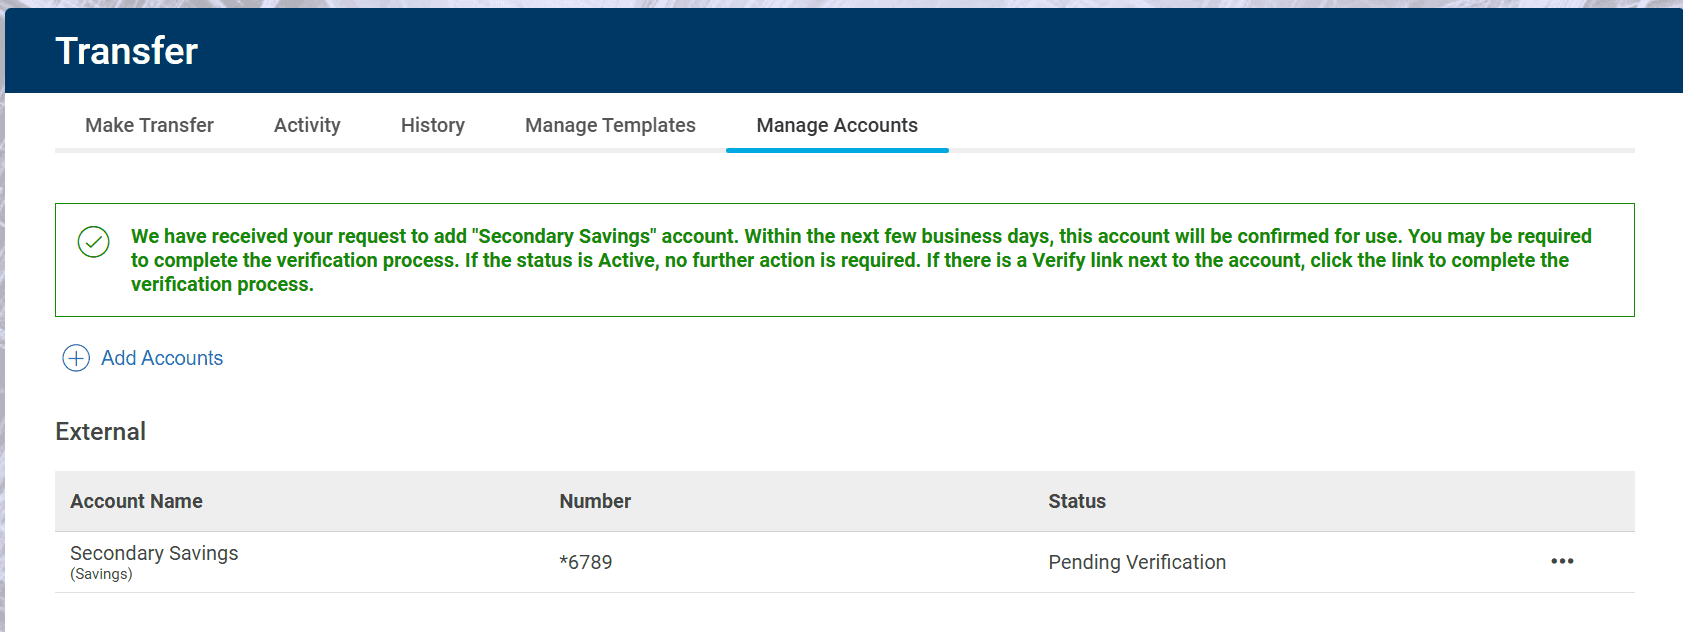
Task: Click the External section heading
Action: [x=101, y=432]
